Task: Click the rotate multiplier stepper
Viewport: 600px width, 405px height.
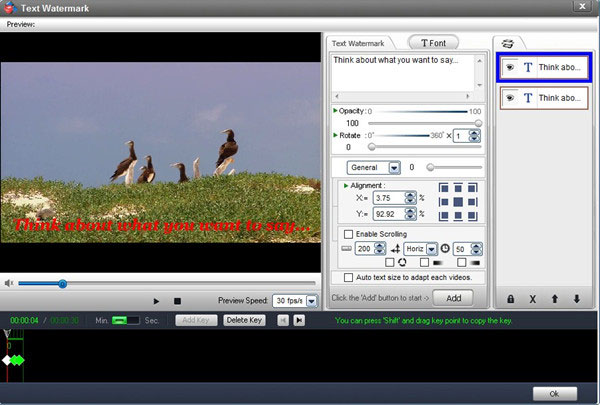Action: click(x=474, y=136)
